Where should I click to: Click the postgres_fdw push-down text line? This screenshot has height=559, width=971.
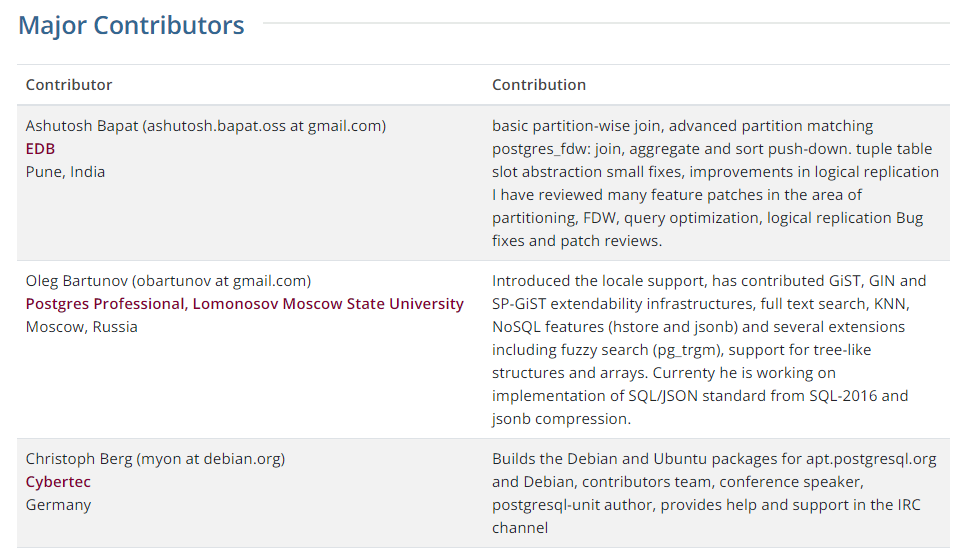(712, 149)
